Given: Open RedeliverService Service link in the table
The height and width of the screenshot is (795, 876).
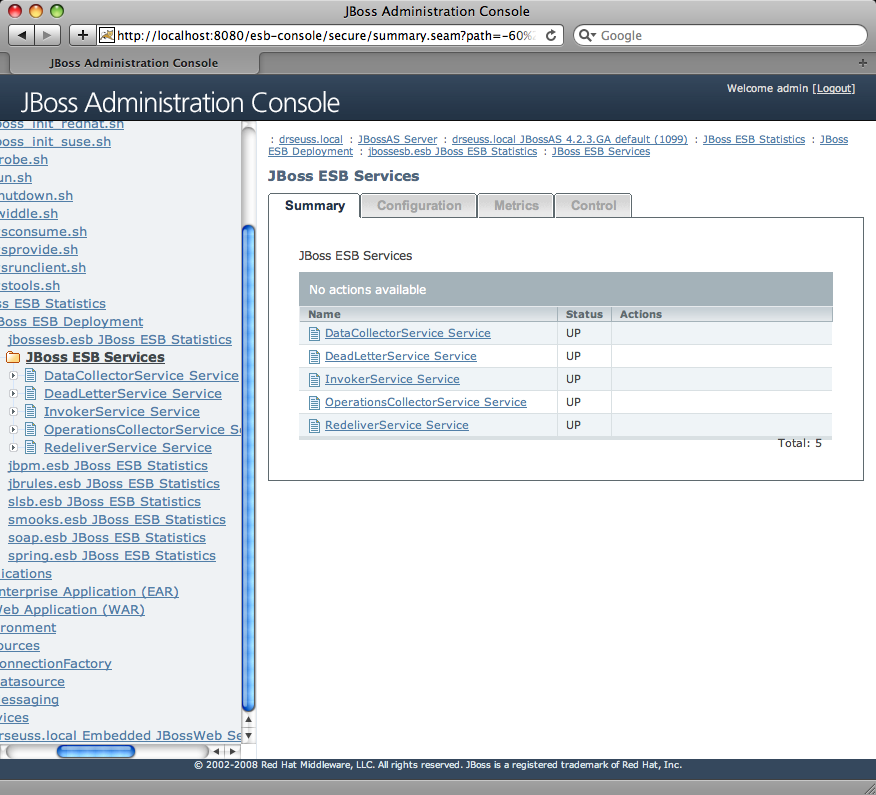Looking at the screenshot, I should pyautogui.click(x=397, y=425).
